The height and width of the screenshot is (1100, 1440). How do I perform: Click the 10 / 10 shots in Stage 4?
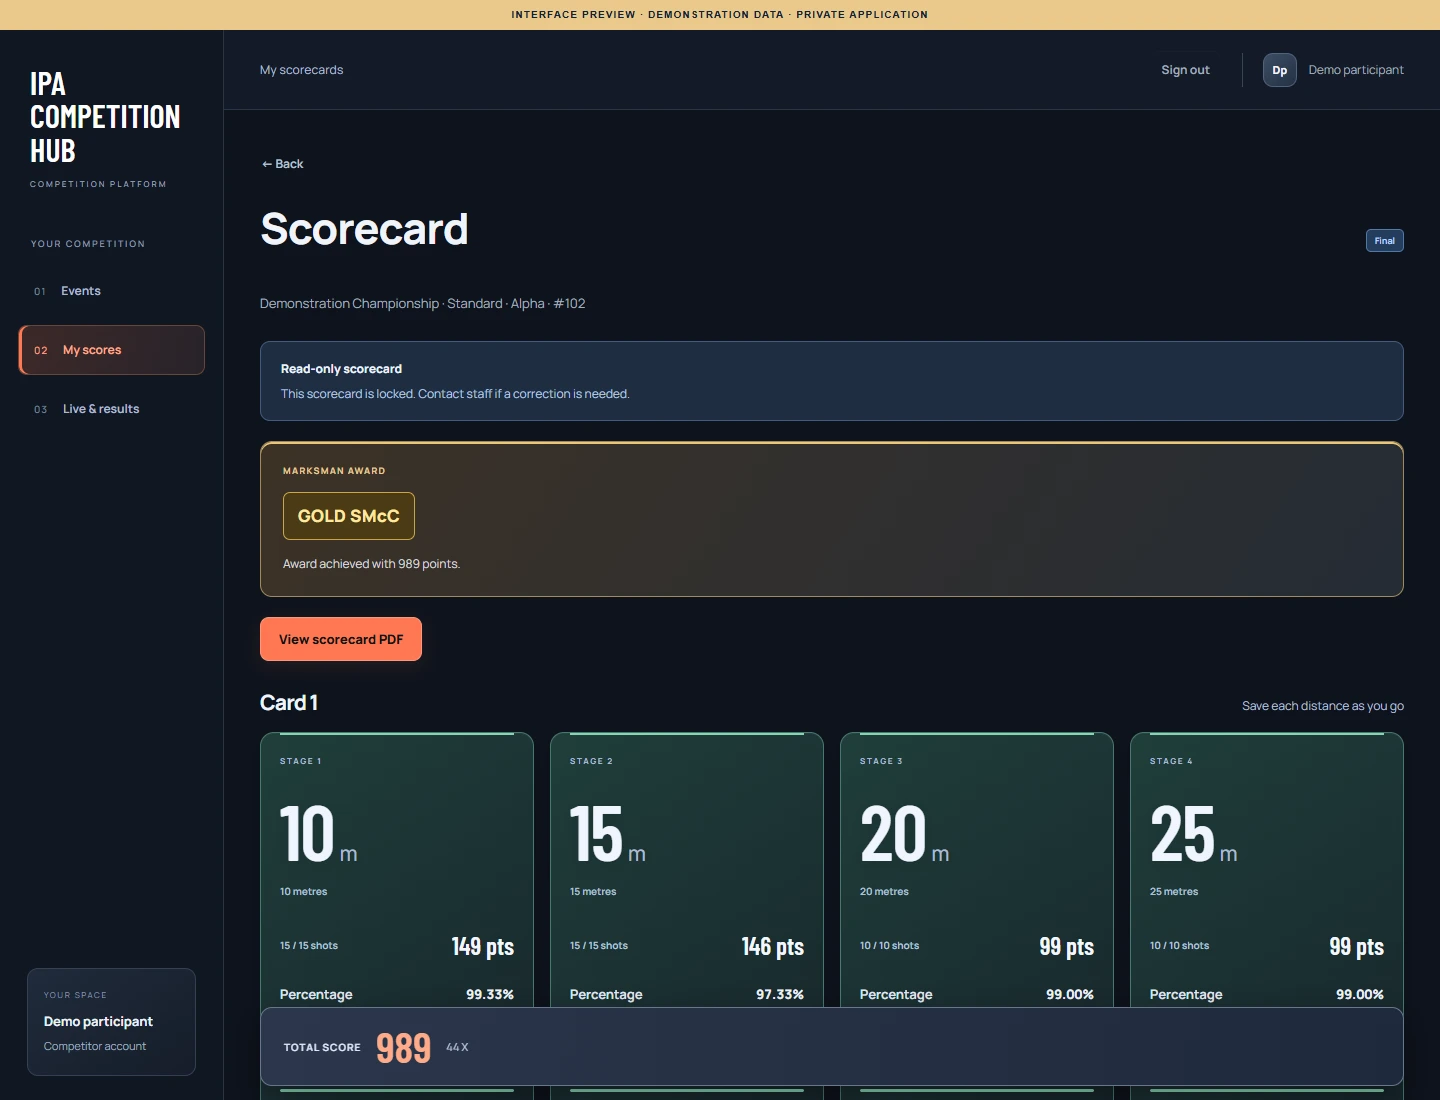pyautogui.click(x=1179, y=946)
